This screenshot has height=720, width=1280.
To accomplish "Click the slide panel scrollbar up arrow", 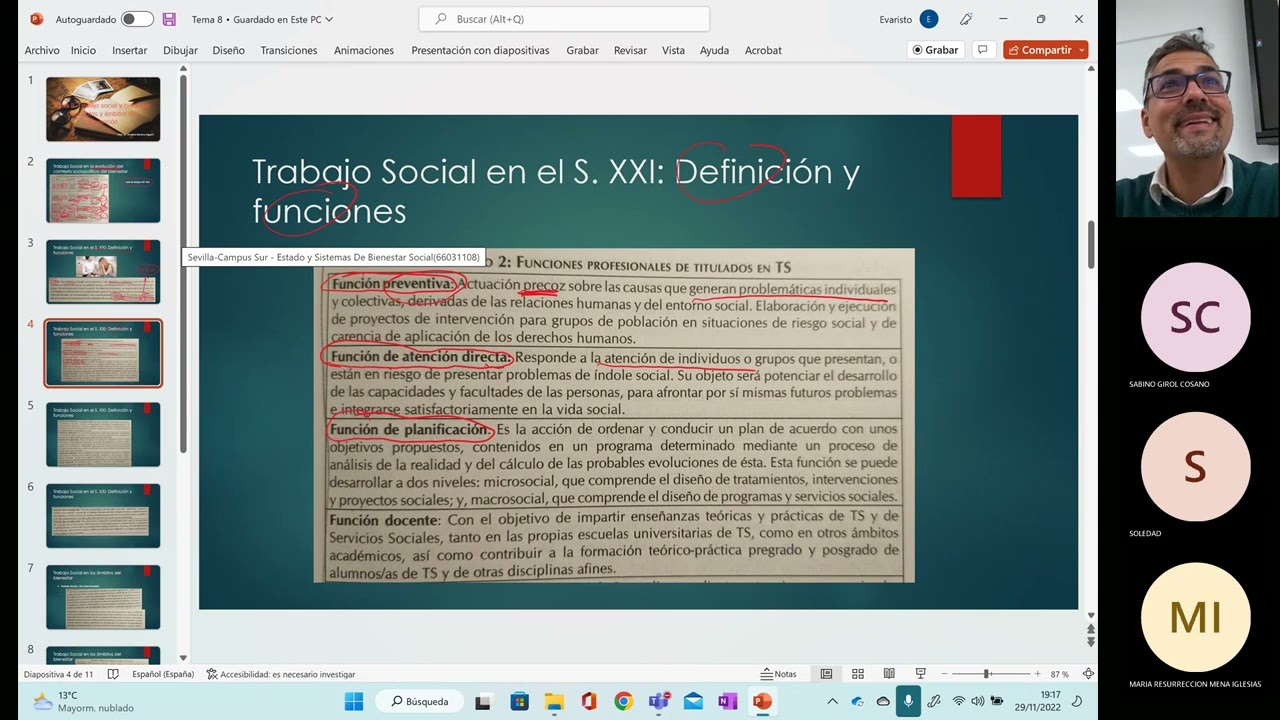I will coord(183,69).
